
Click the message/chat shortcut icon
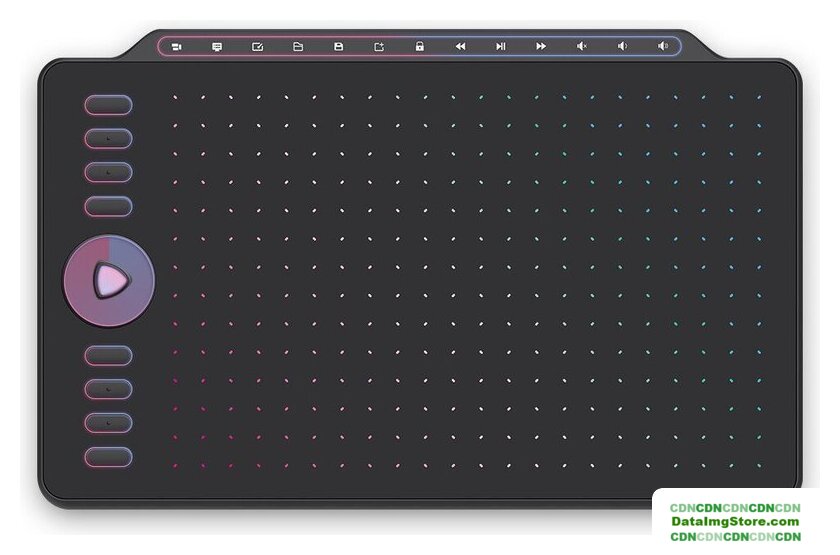[217, 47]
